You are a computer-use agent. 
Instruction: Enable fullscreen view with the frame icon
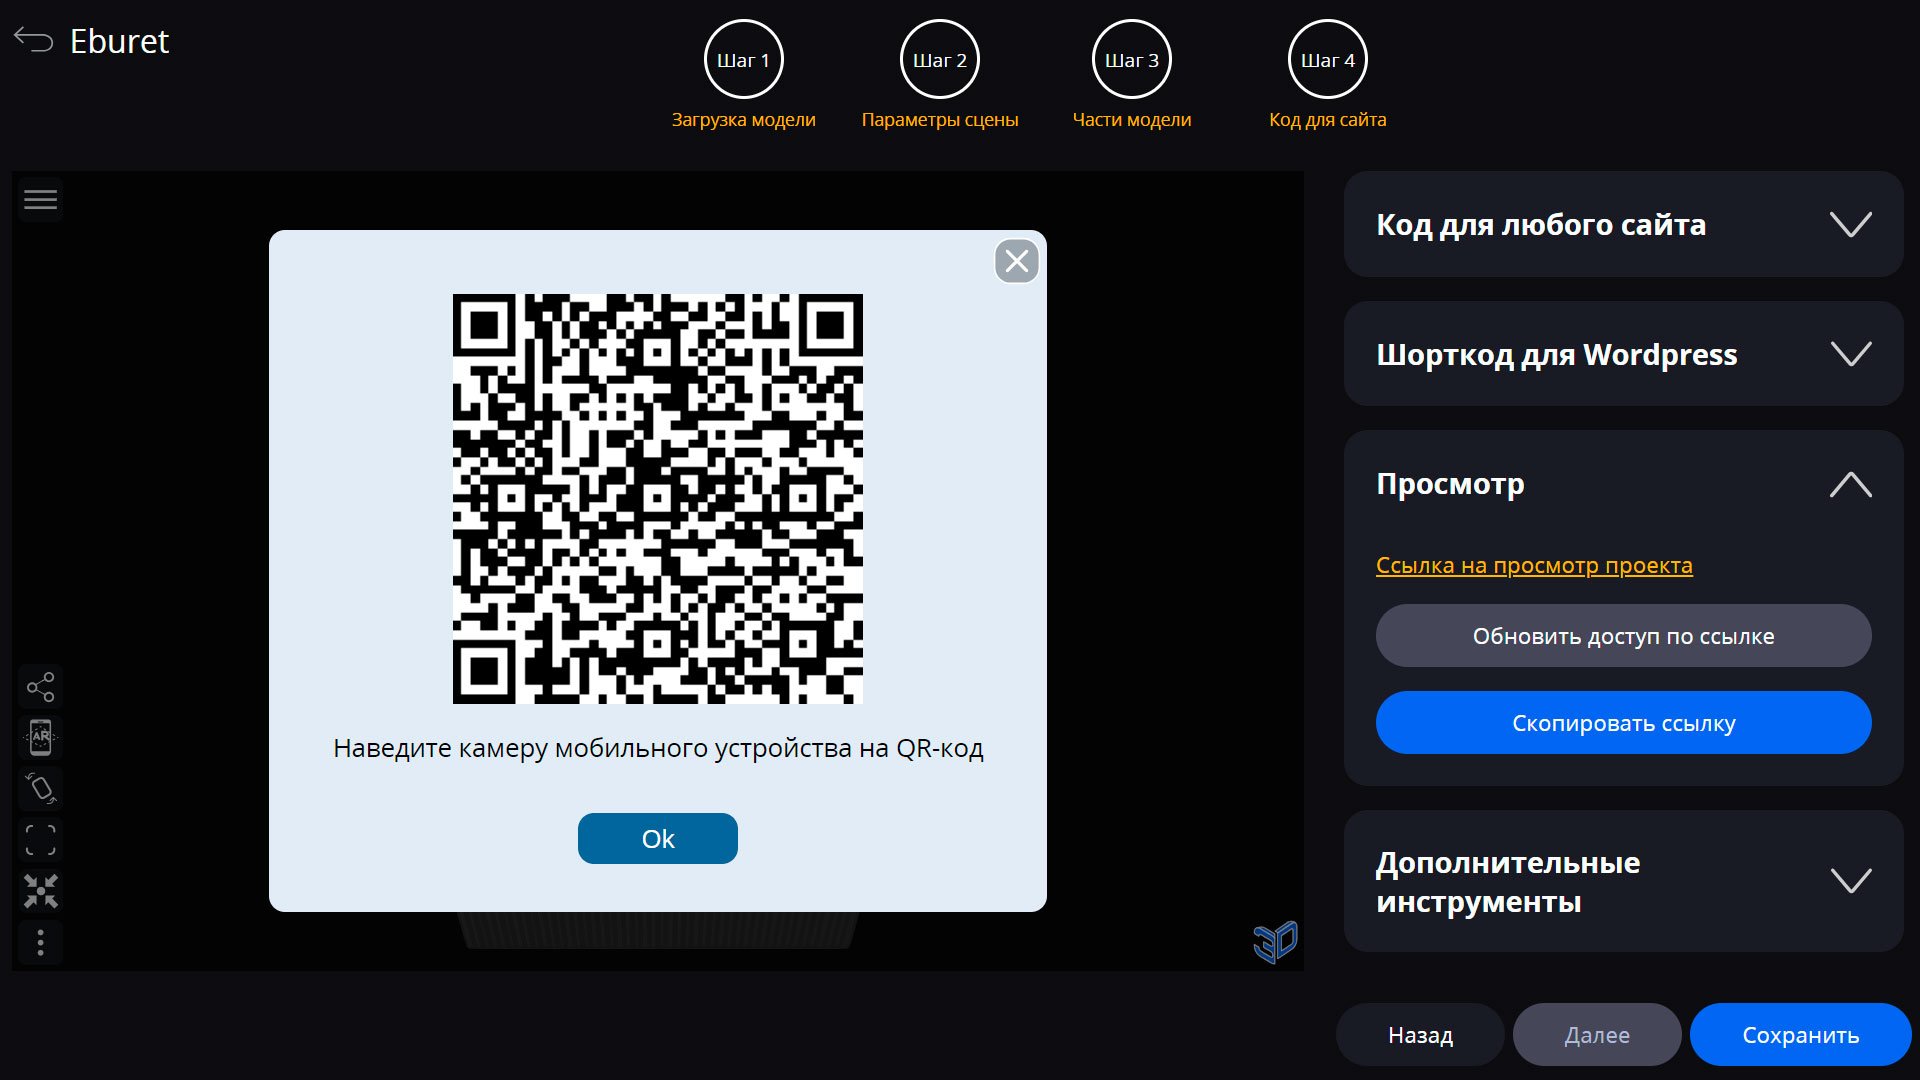[x=40, y=840]
